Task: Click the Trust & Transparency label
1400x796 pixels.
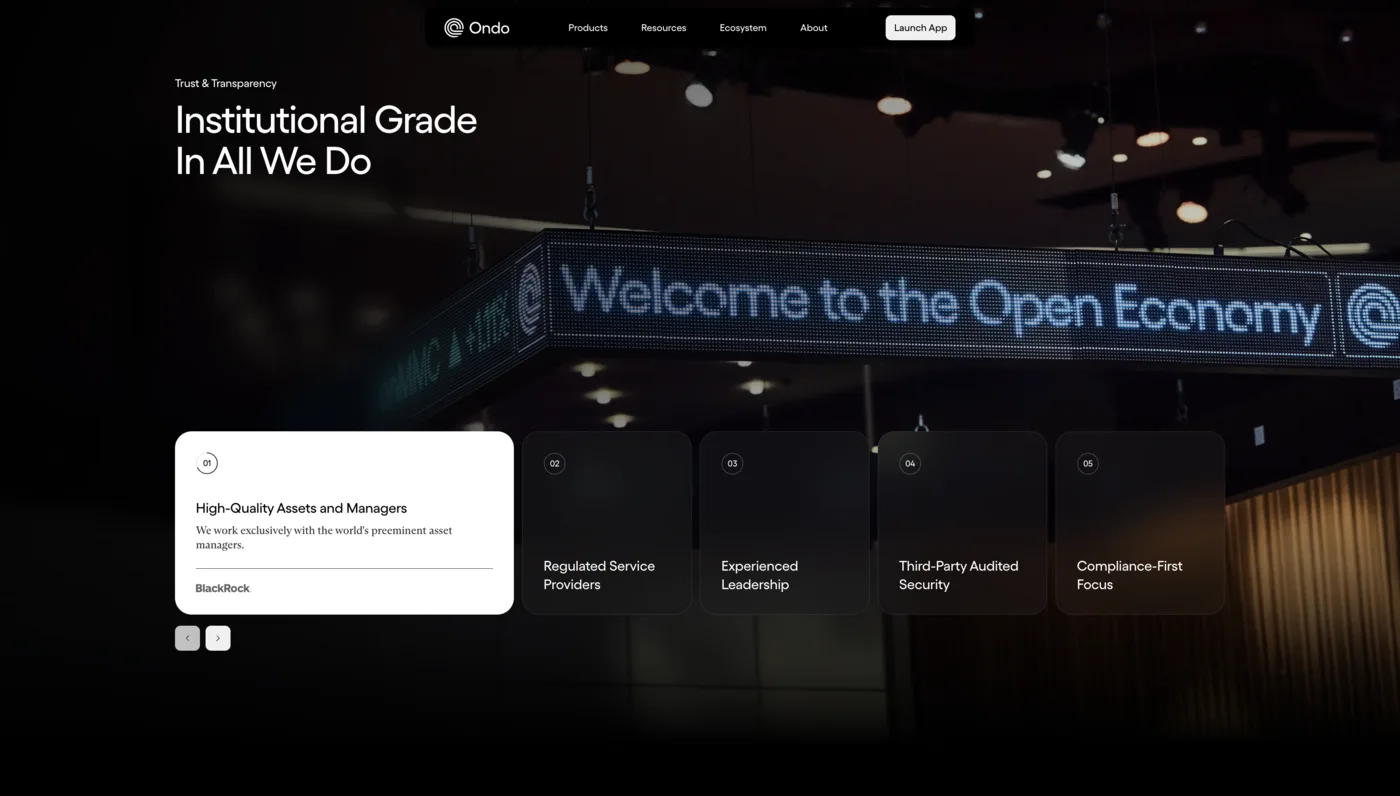Action: 226,83
